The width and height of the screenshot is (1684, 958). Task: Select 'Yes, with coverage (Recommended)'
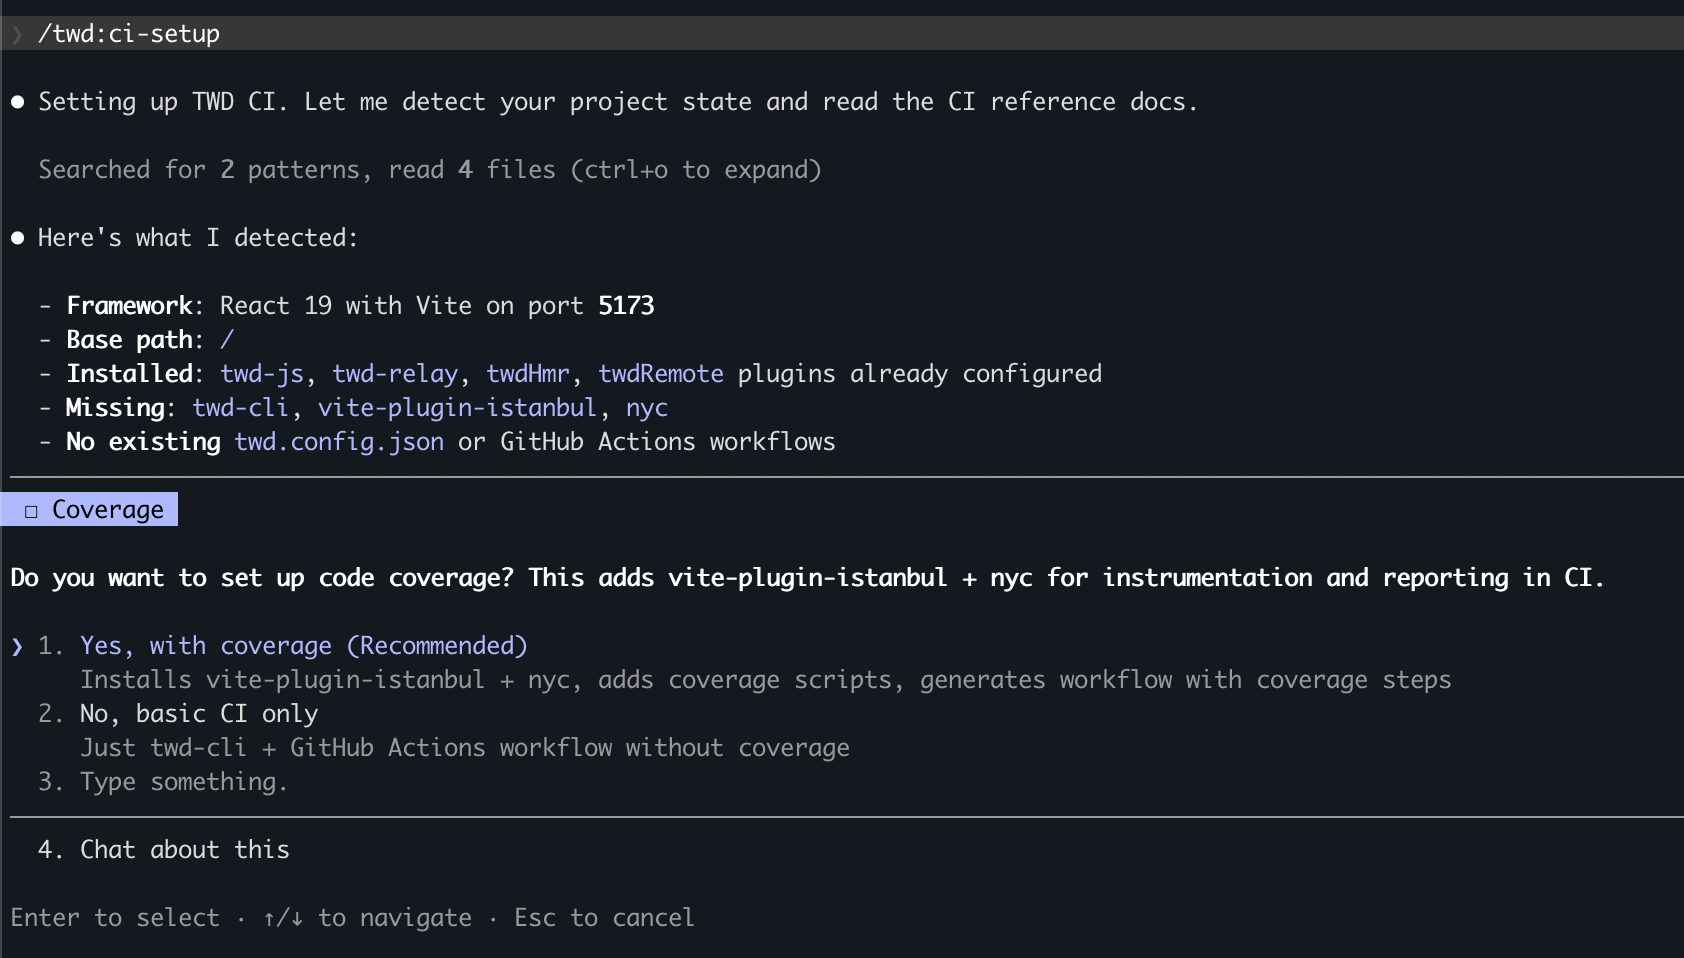pos(305,645)
